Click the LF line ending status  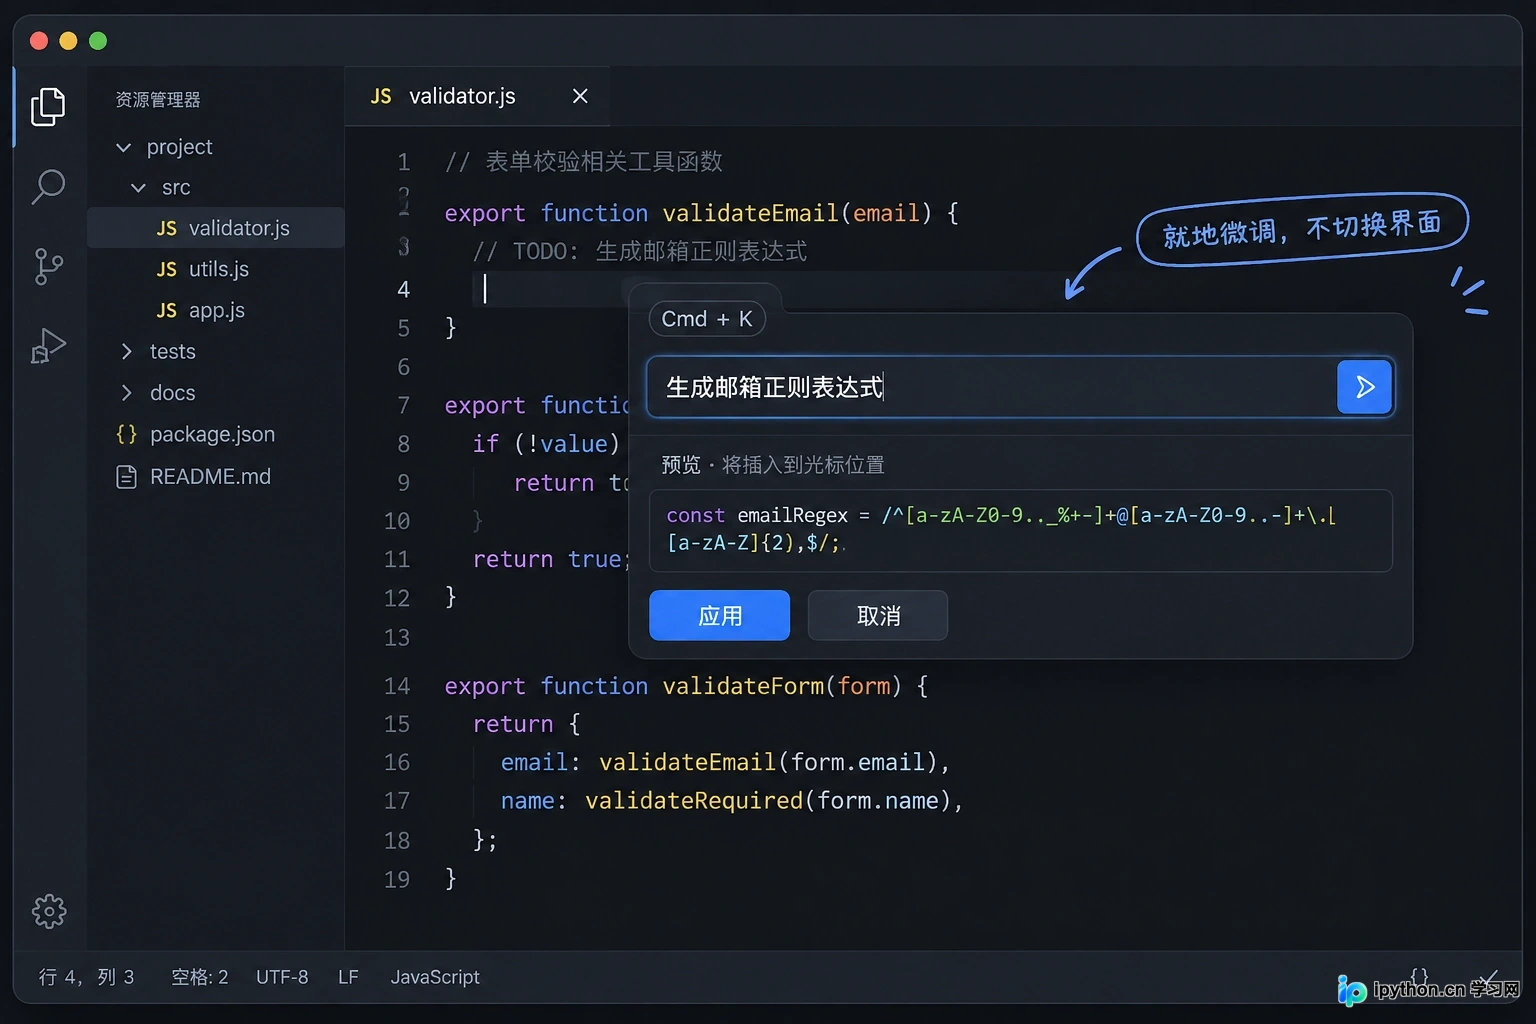pos(348,977)
